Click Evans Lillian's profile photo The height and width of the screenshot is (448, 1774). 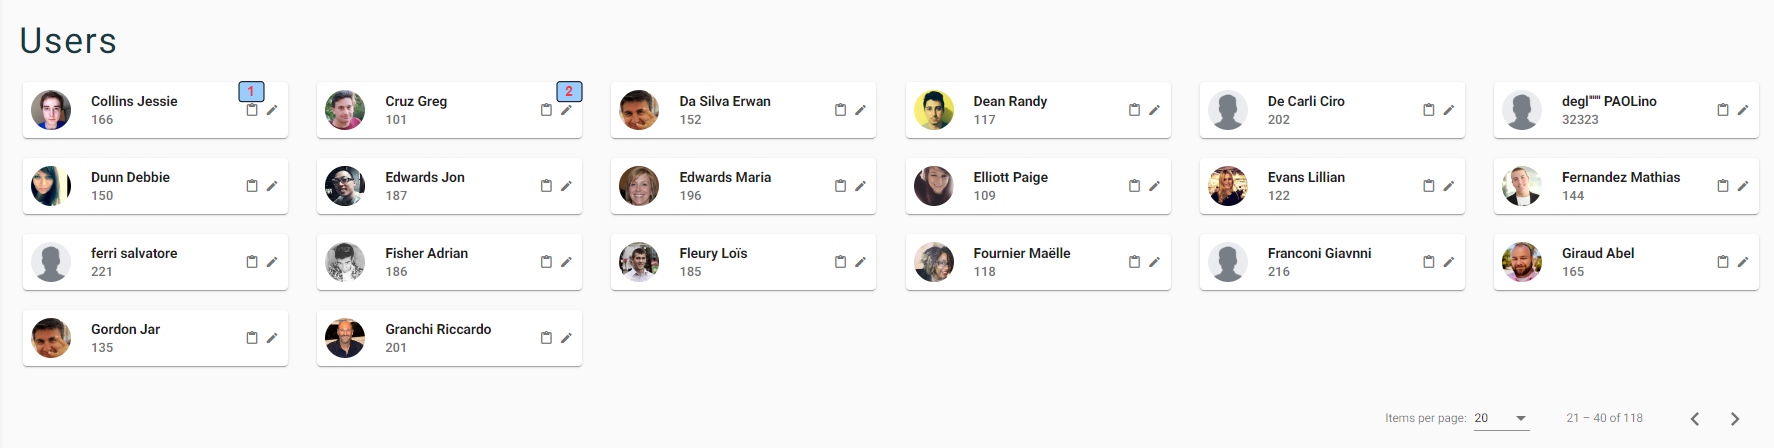1227,186
